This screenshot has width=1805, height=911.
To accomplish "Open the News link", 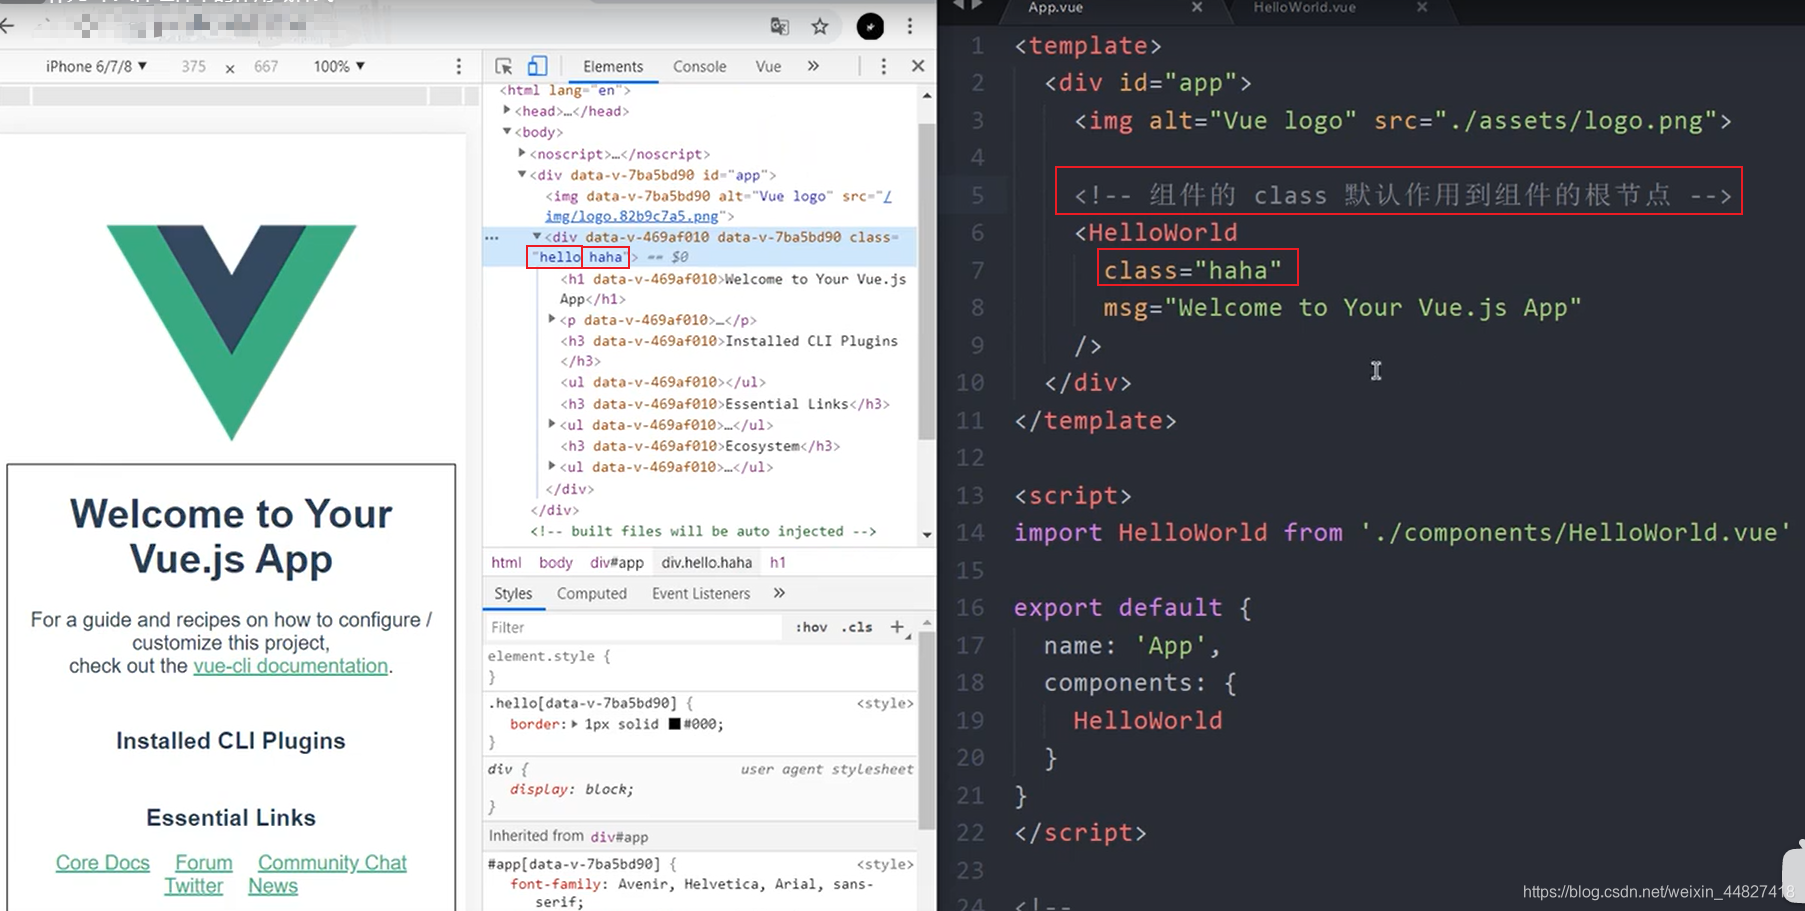I will pyautogui.click(x=273, y=886).
